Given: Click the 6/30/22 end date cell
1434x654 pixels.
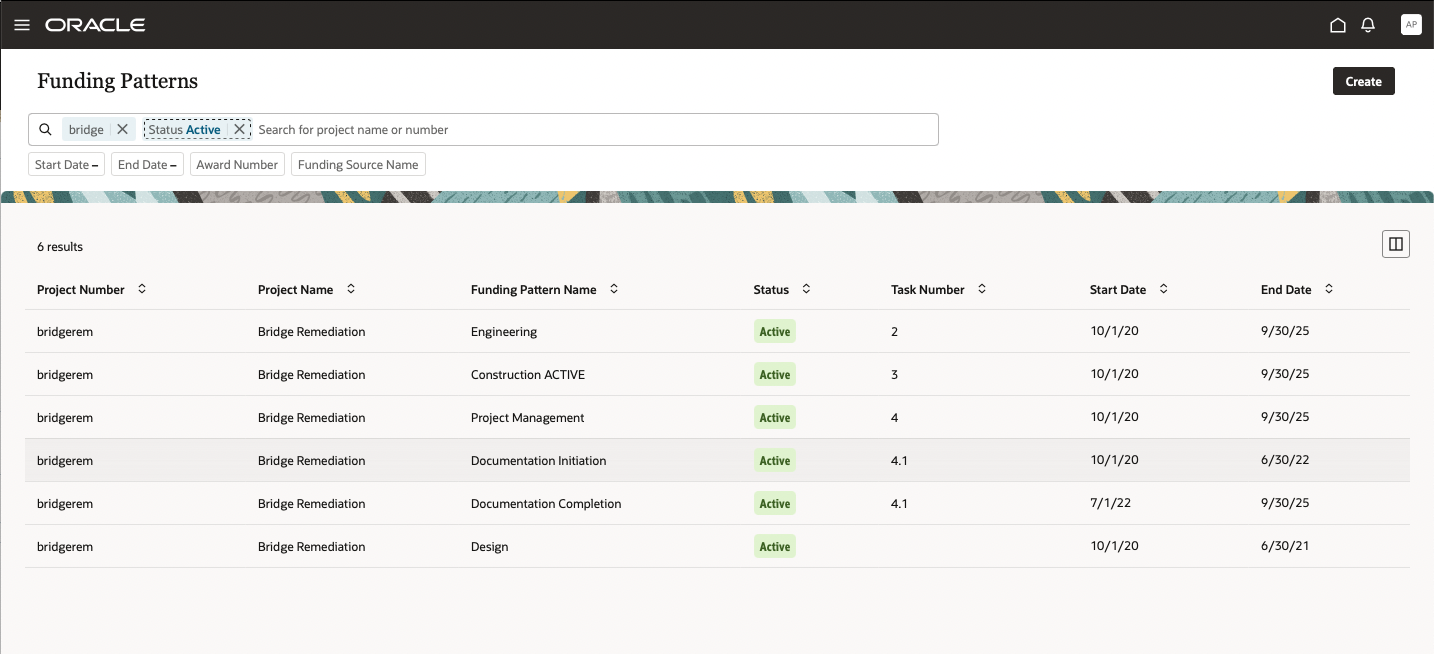Looking at the screenshot, I should coord(1285,460).
